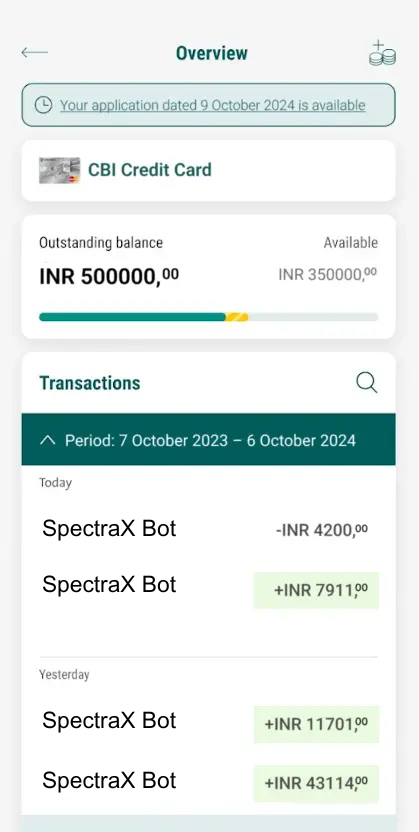
Task: Tap the yellow striped segment of balance bar
Action: pos(237,317)
